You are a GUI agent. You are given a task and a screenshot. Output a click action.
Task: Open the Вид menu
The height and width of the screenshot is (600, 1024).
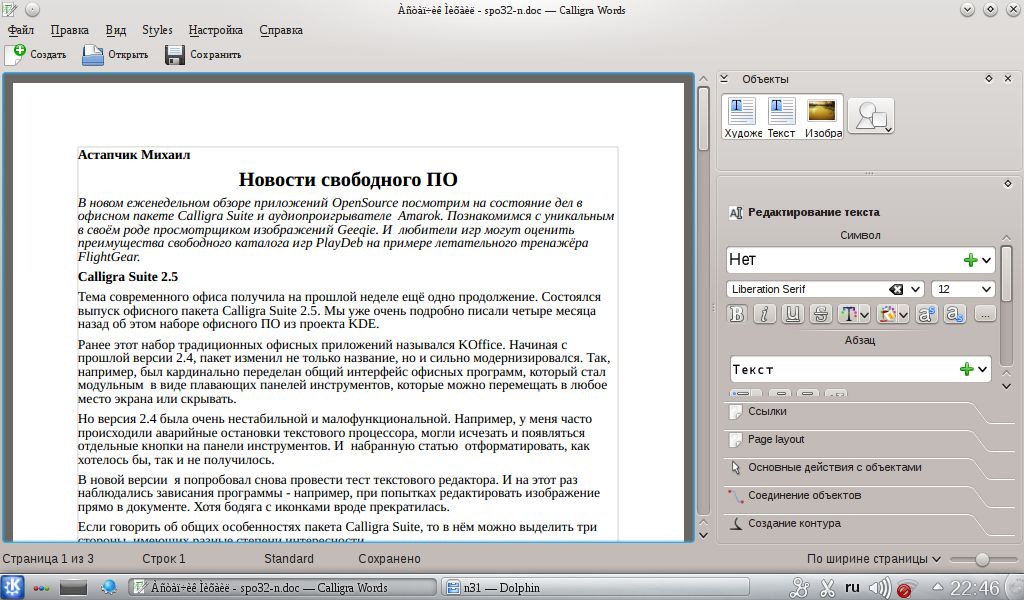tap(116, 30)
